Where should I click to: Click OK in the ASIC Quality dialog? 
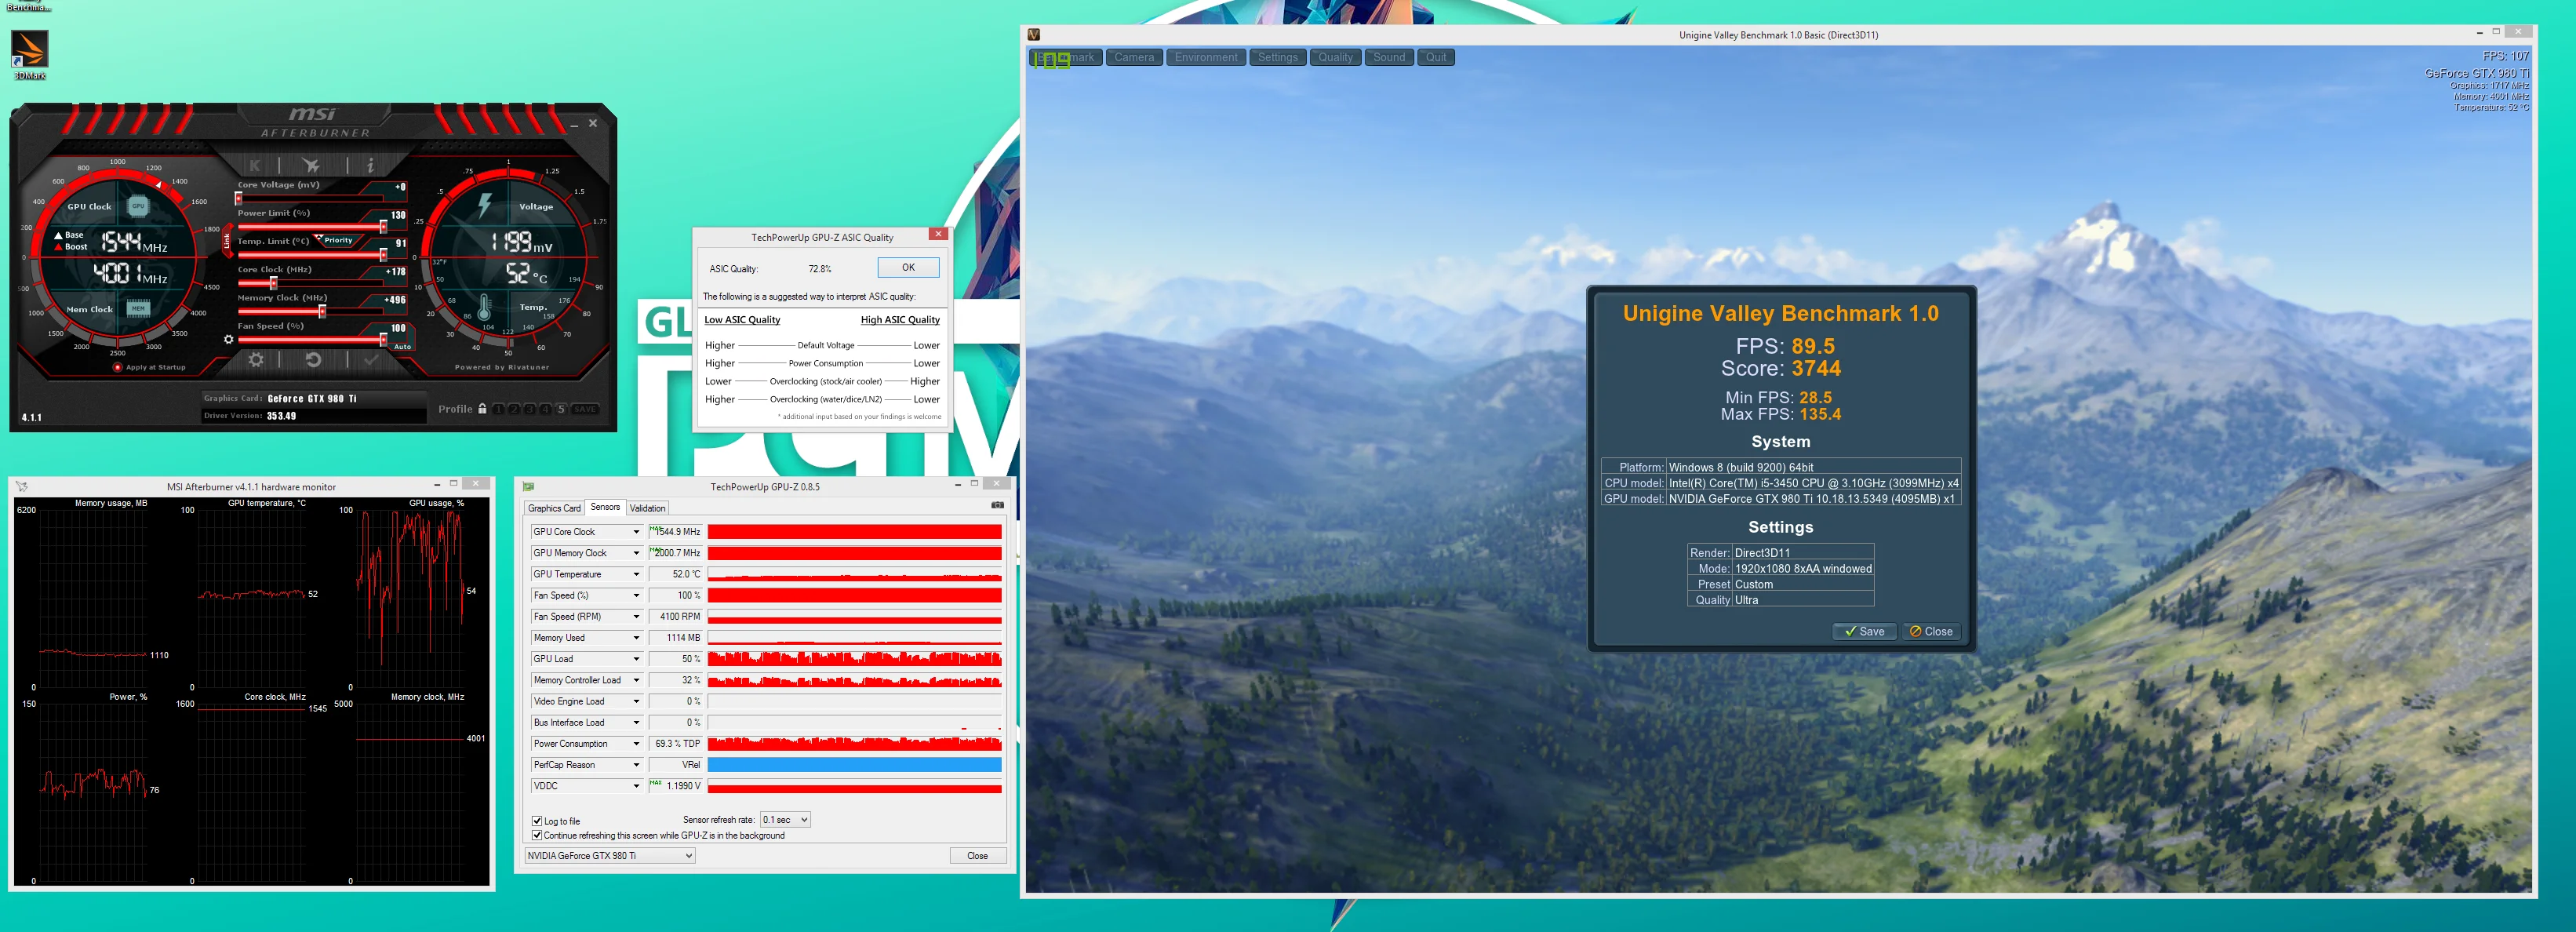[x=908, y=267]
